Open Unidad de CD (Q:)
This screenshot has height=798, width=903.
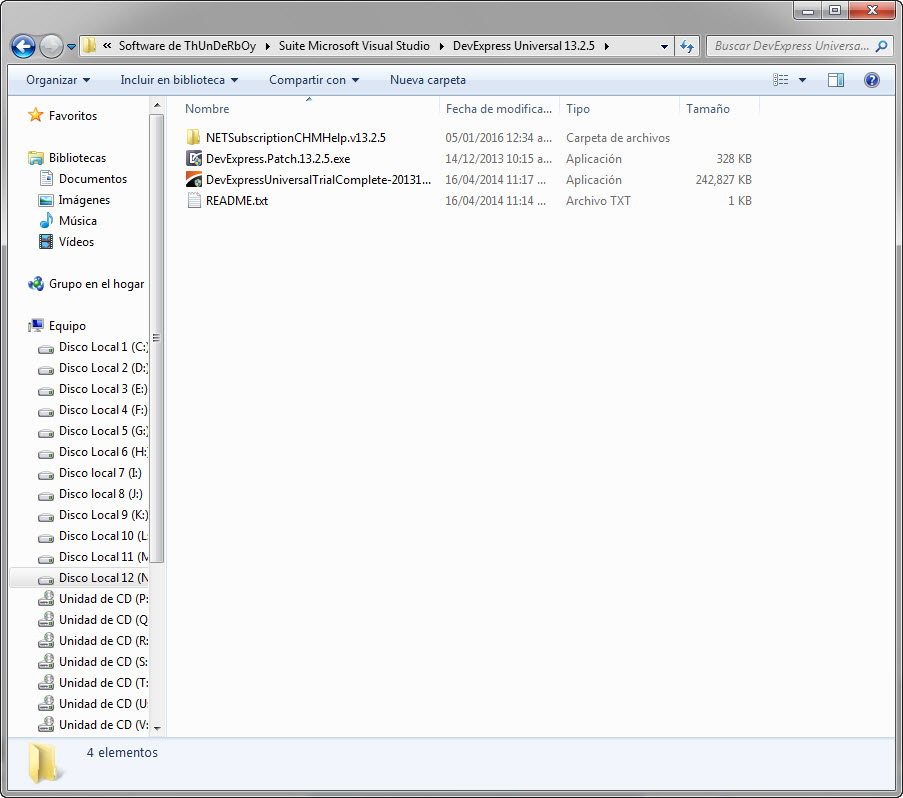[103, 620]
